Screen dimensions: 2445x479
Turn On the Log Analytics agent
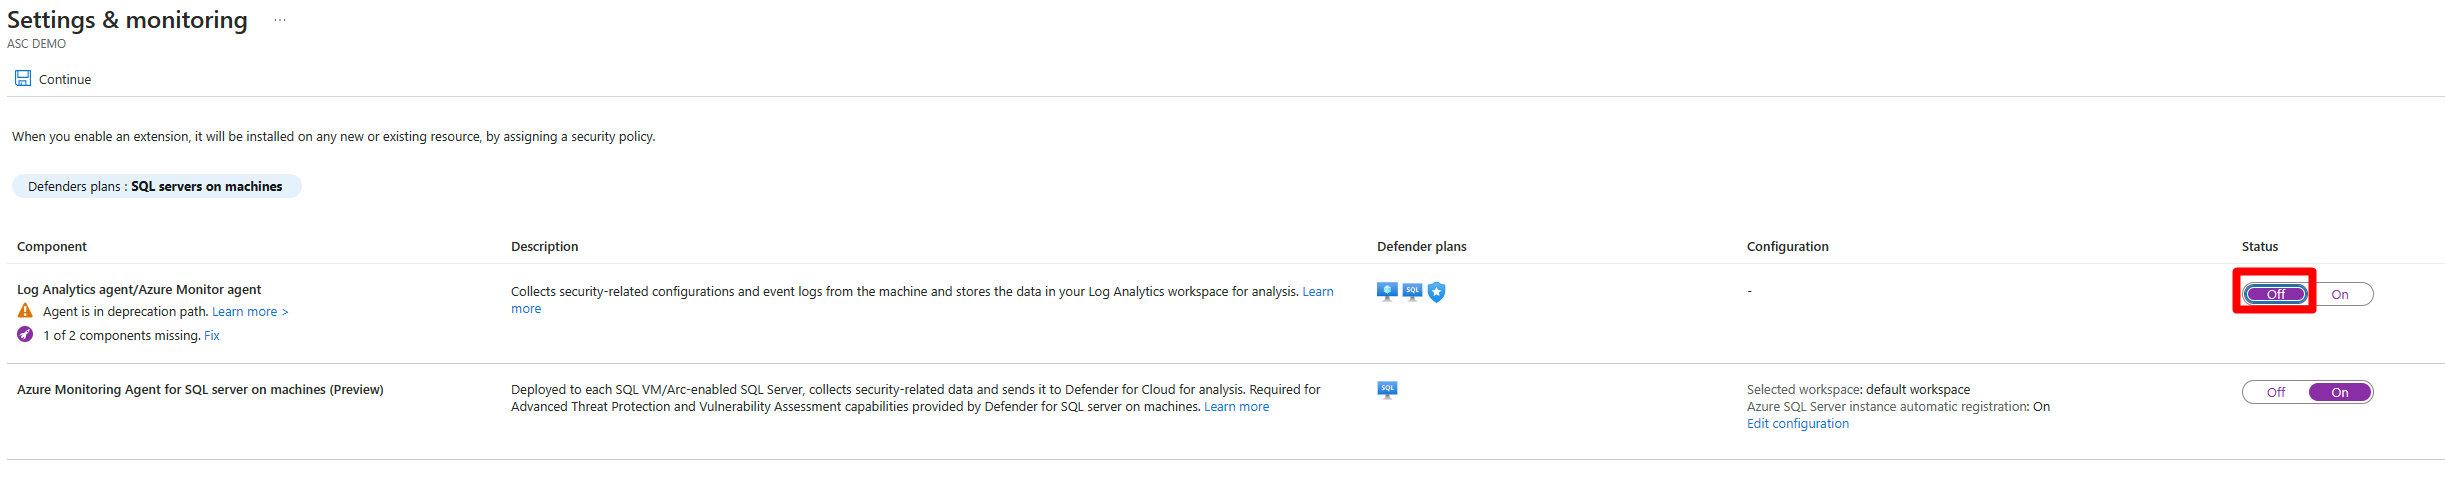pos(2340,294)
